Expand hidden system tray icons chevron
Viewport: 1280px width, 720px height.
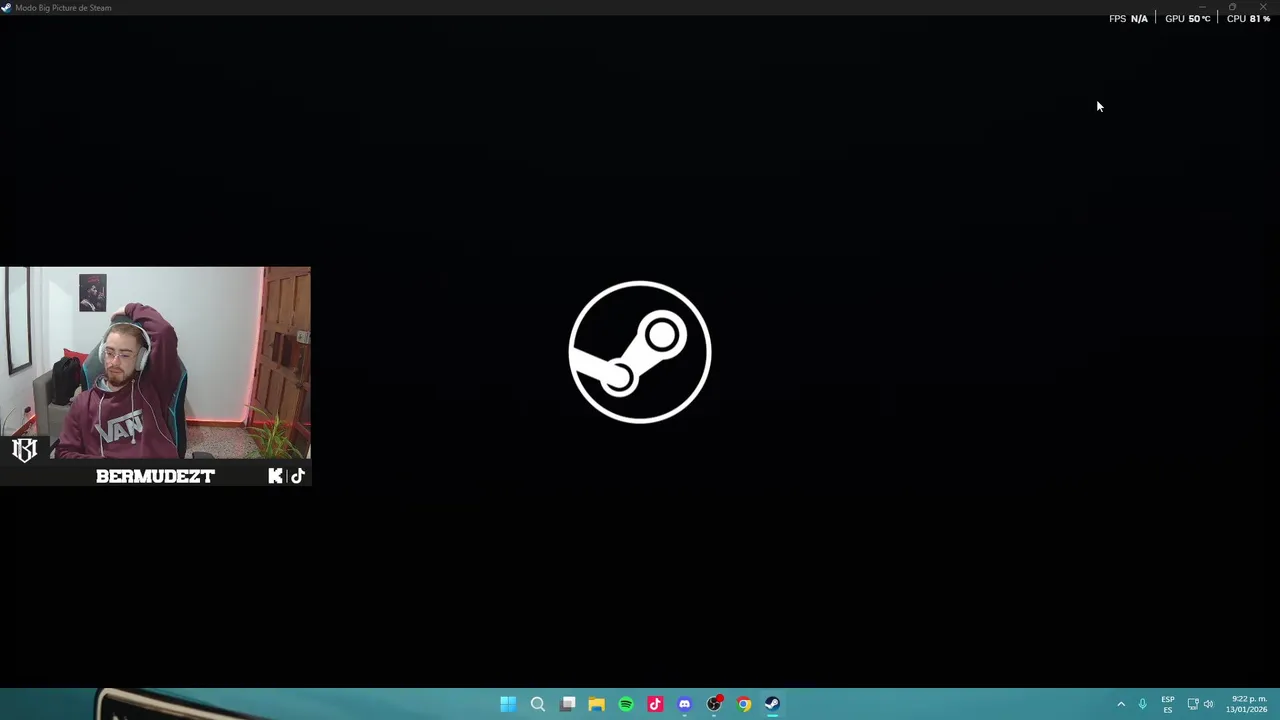click(x=1121, y=704)
